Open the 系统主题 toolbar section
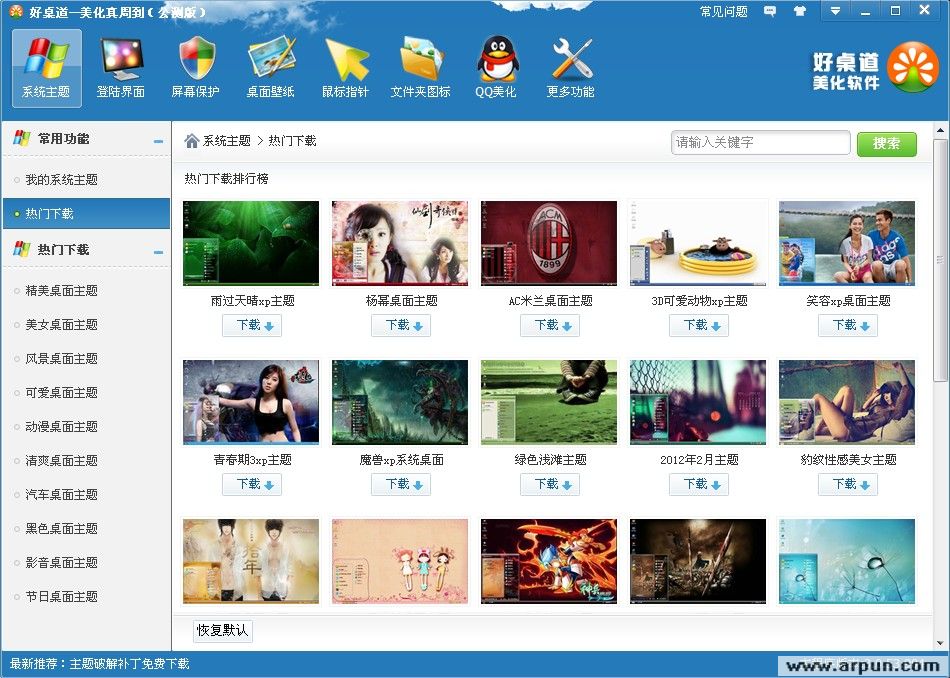Image resolution: width=950 pixels, height=678 pixels. click(x=46, y=67)
